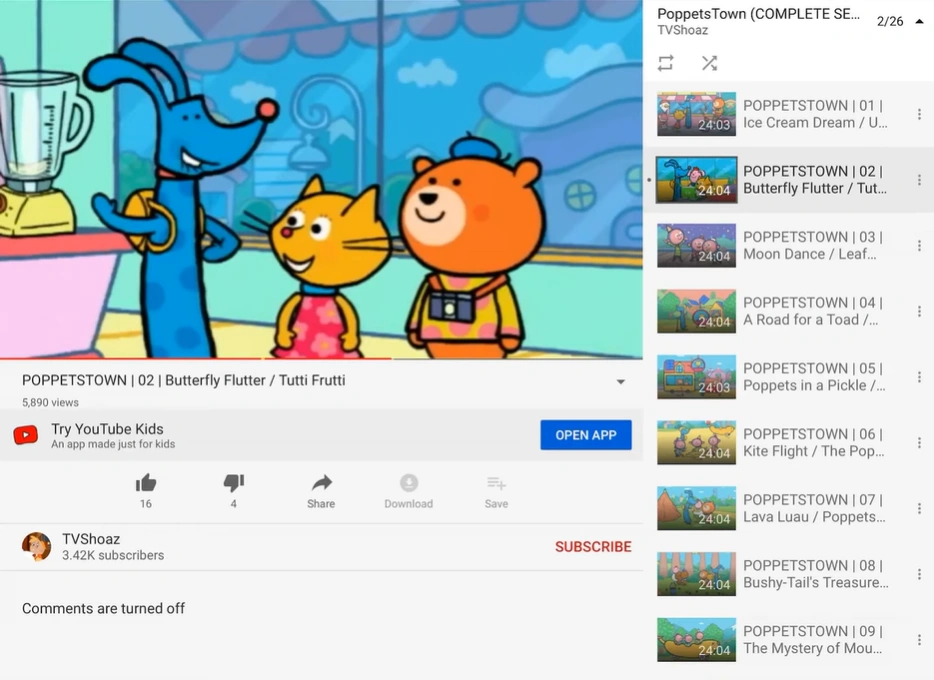
Task: Click the '5,890 views' text
Action: click(50, 403)
